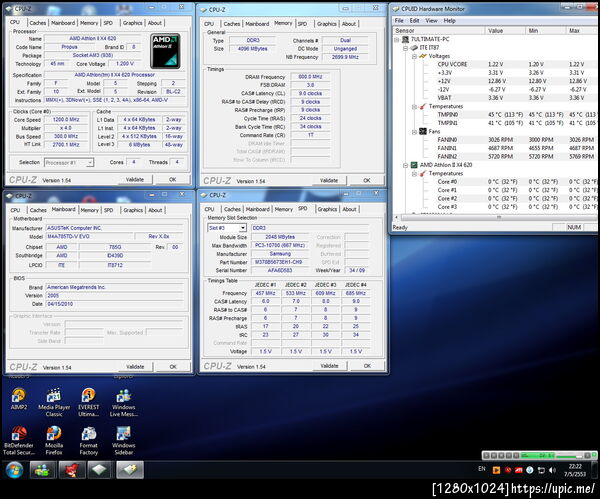Switch to Graphics tab in the Memory CPU-Z window
The width and height of the screenshot is (600, 499).
[x=326, y=24]
